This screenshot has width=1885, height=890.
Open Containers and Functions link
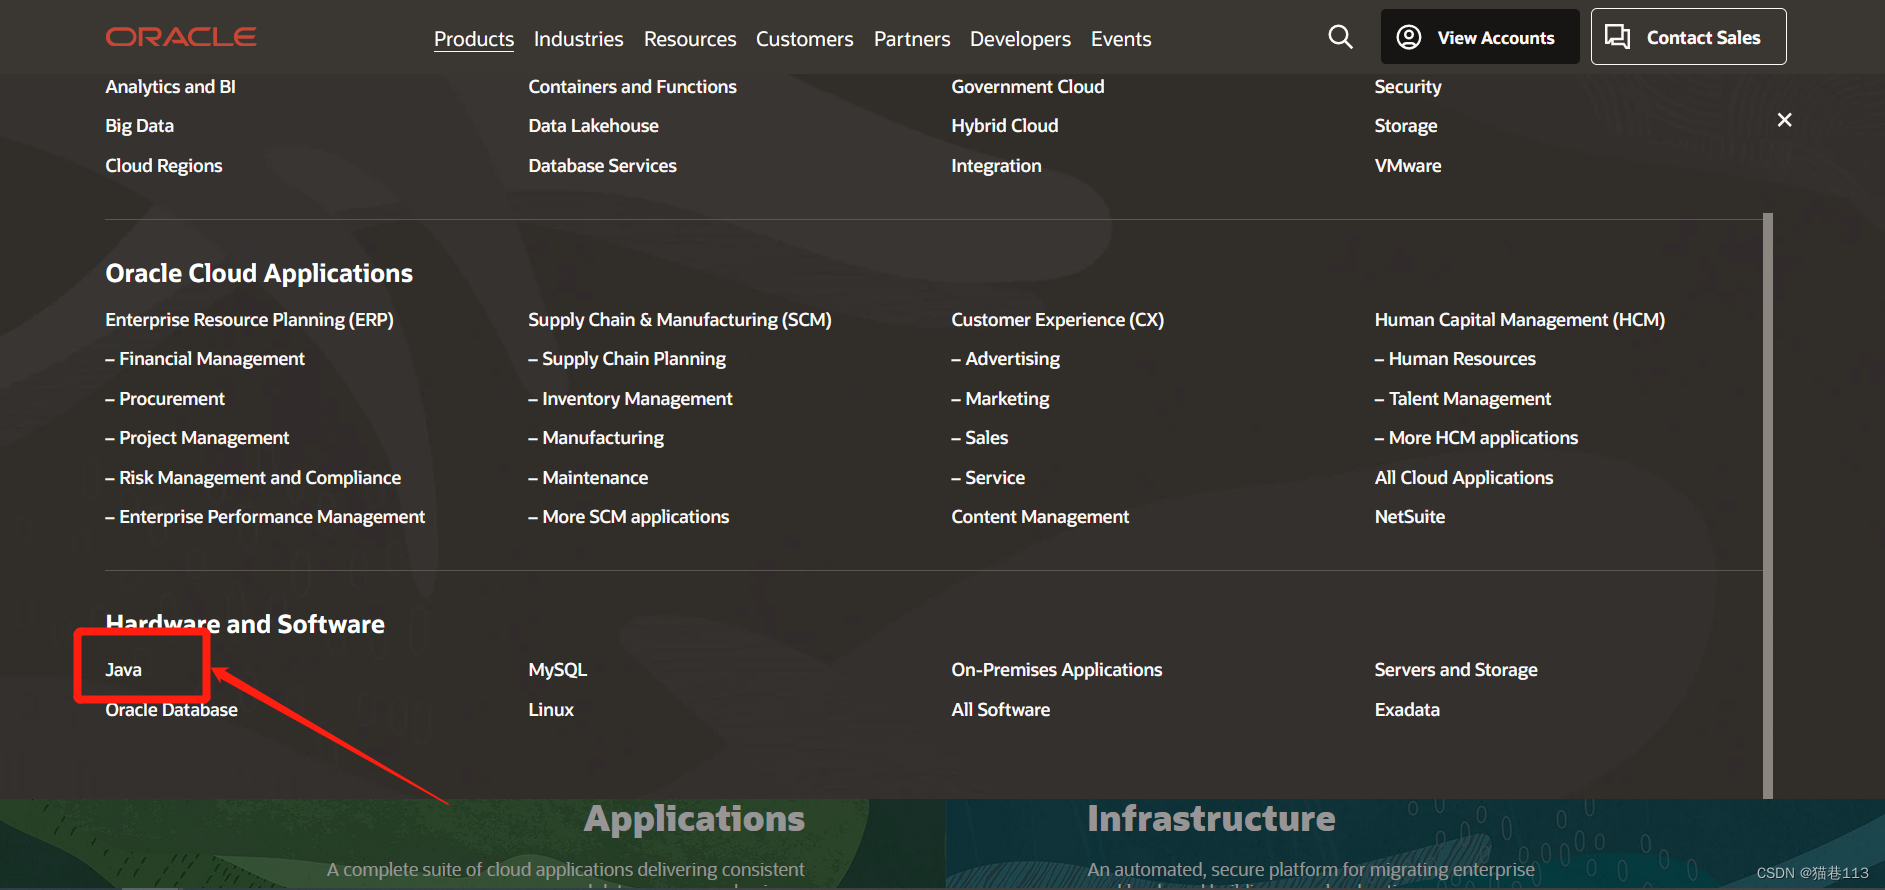click(x=633, y=87)
